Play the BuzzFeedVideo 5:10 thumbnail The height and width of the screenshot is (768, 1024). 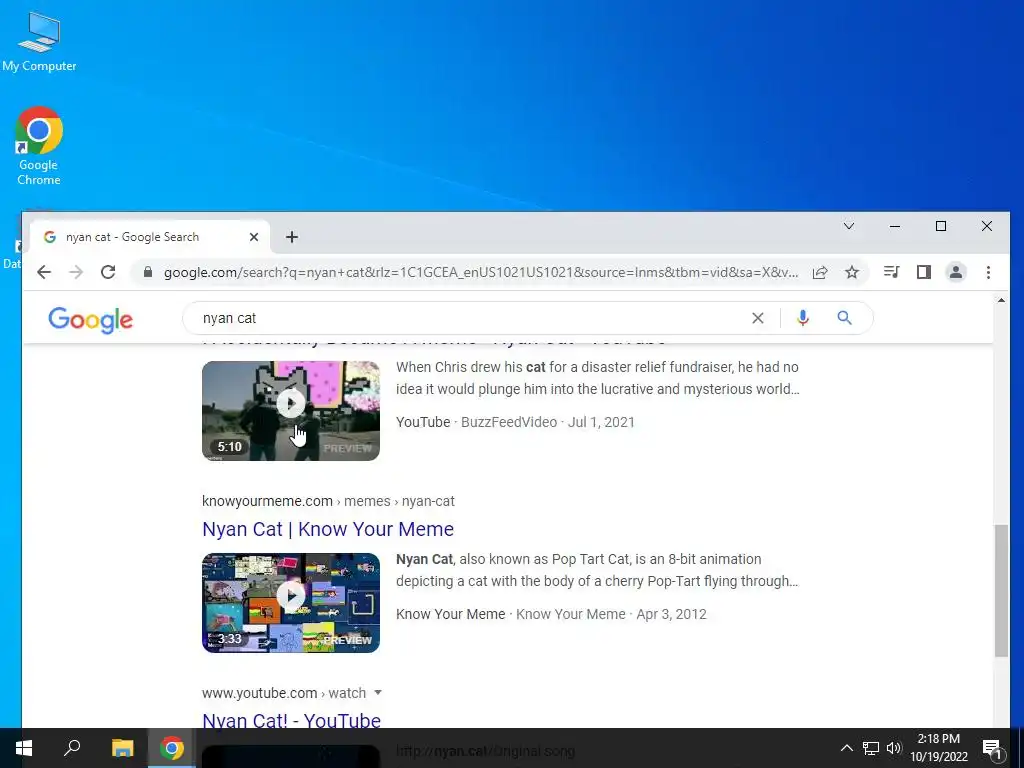coord(291,411)
